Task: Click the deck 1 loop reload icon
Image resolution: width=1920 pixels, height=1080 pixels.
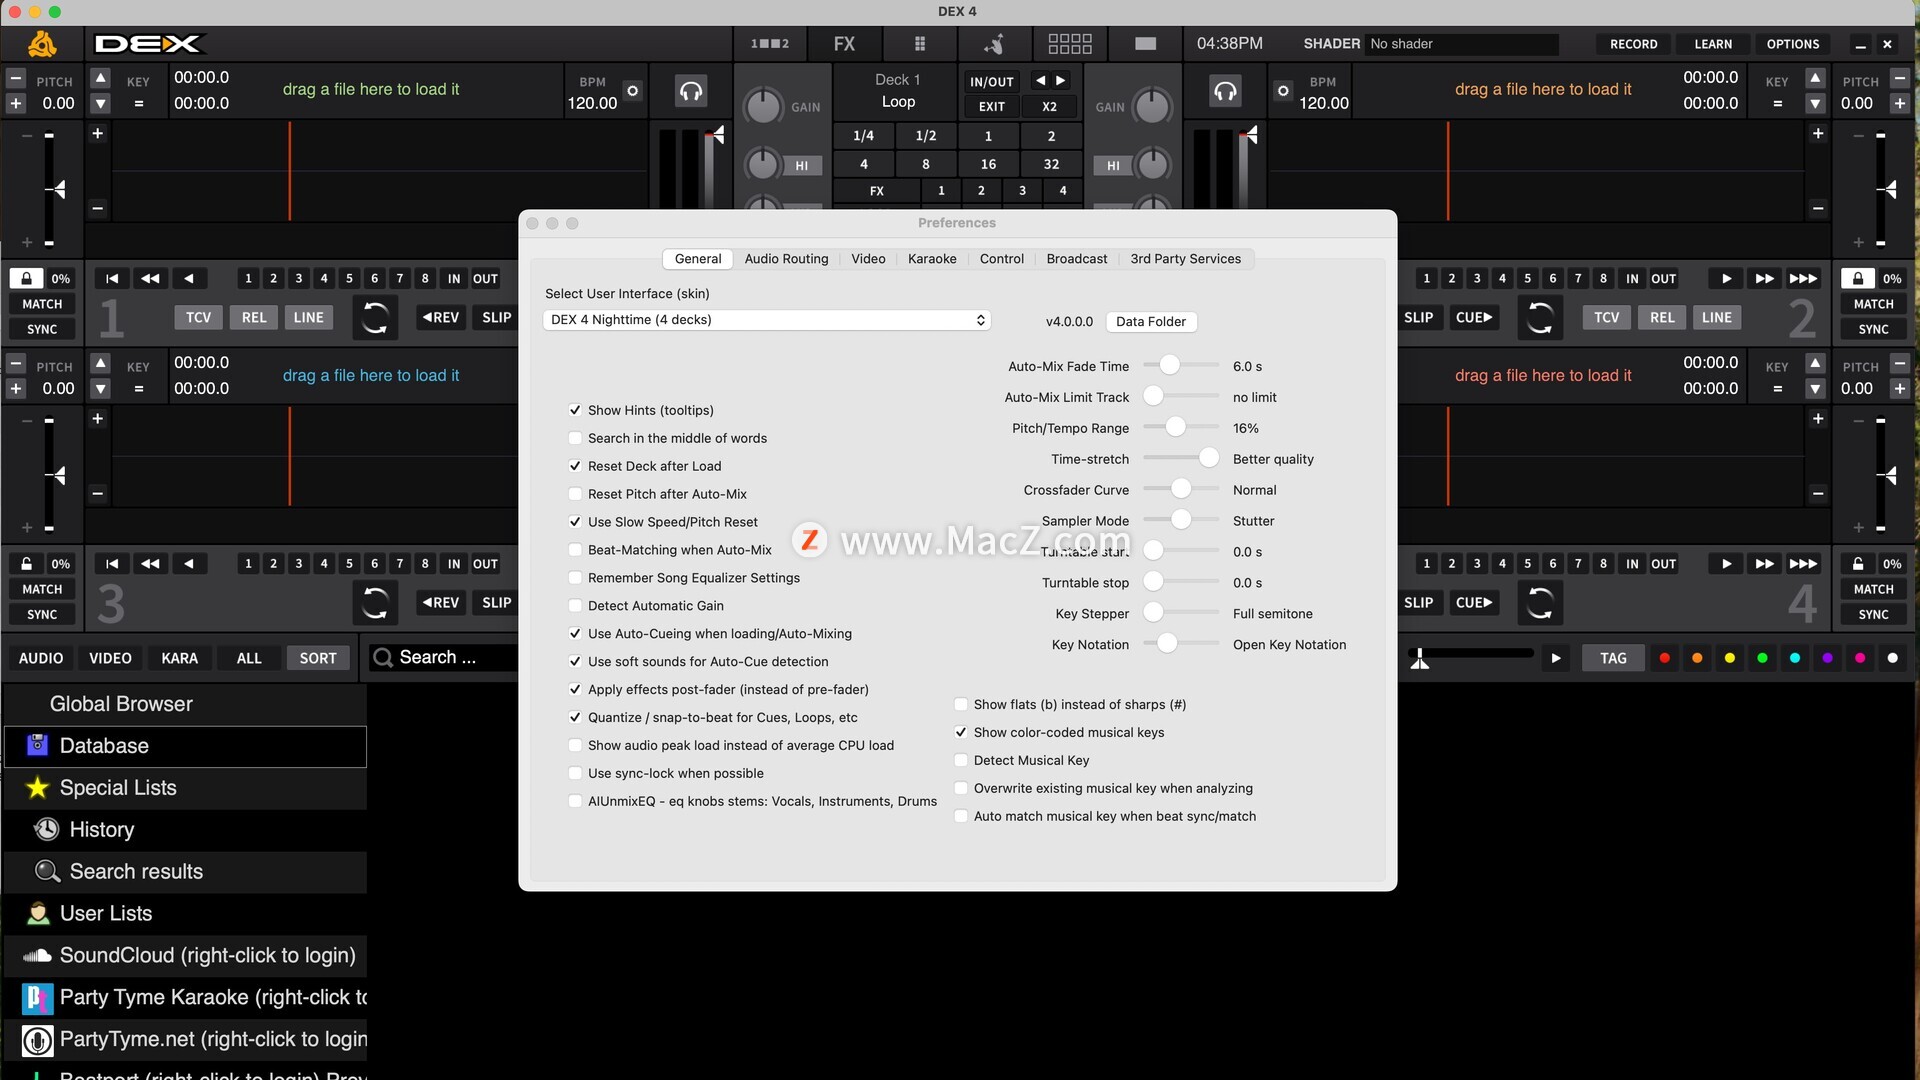Action: (x=375, y=318)
